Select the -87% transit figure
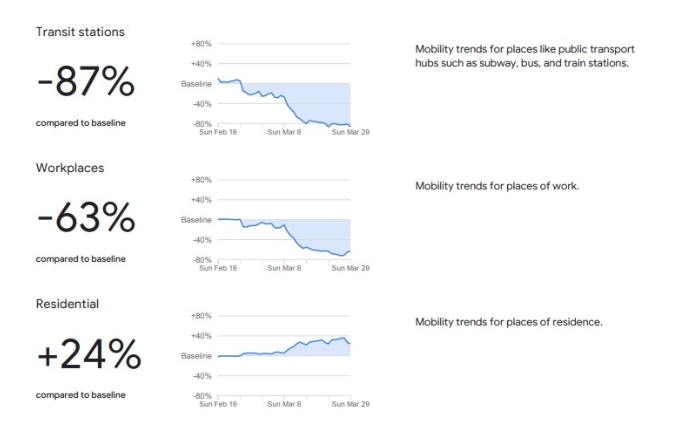The width and height of the screenshot is (676, 430). pyautogui.click(x=85, y=84)
